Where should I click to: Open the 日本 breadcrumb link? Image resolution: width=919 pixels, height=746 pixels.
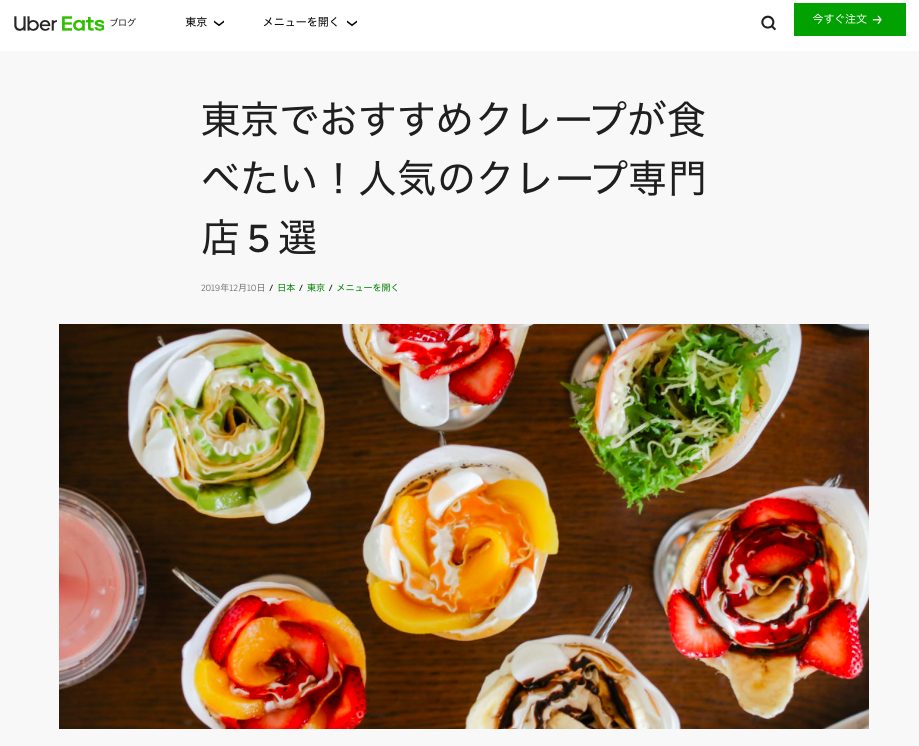coord(286,288)
